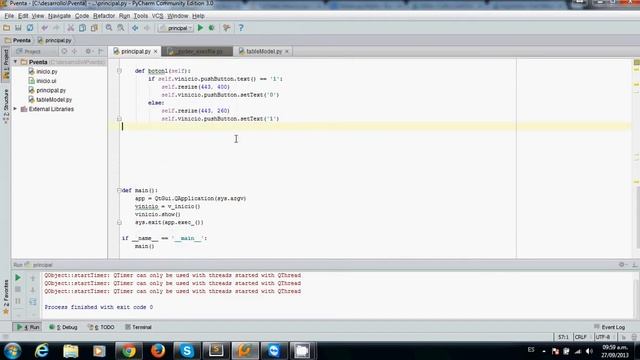Screen dimensions: 640x360
Task: Click Collapse All icon in Project panel
Action: click(74, 51)
